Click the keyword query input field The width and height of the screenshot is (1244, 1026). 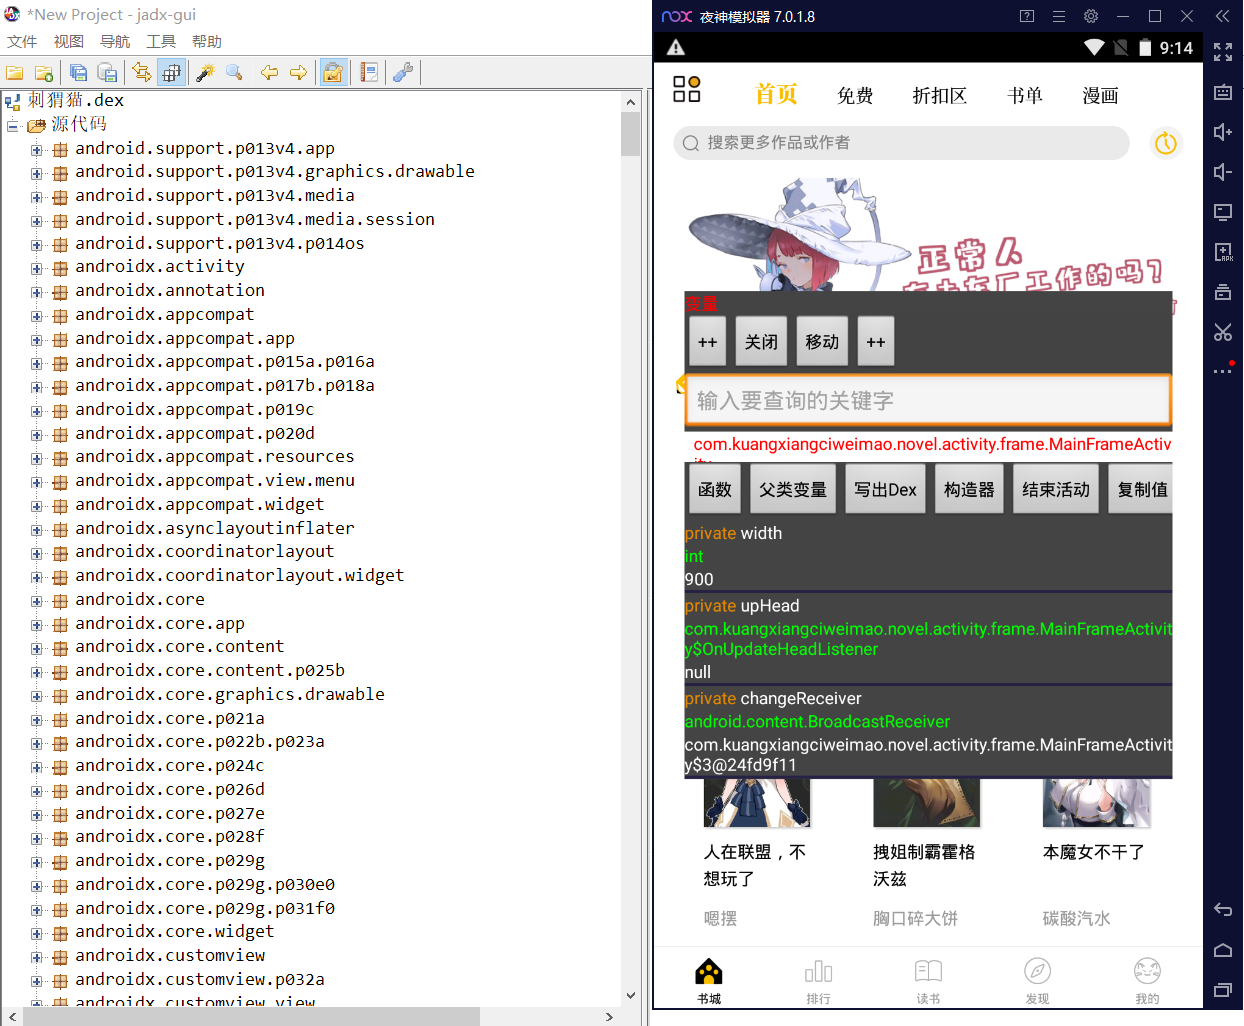click(928, 401)
